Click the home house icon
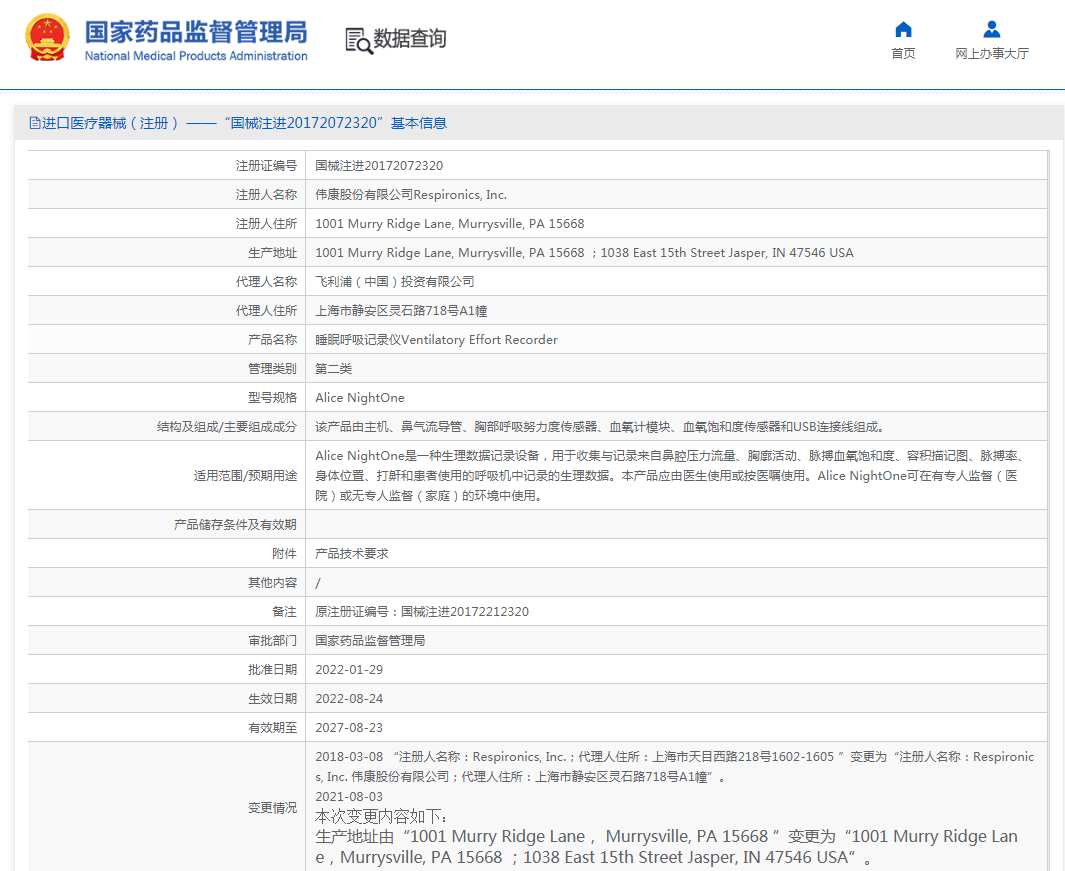 (903, 29)
